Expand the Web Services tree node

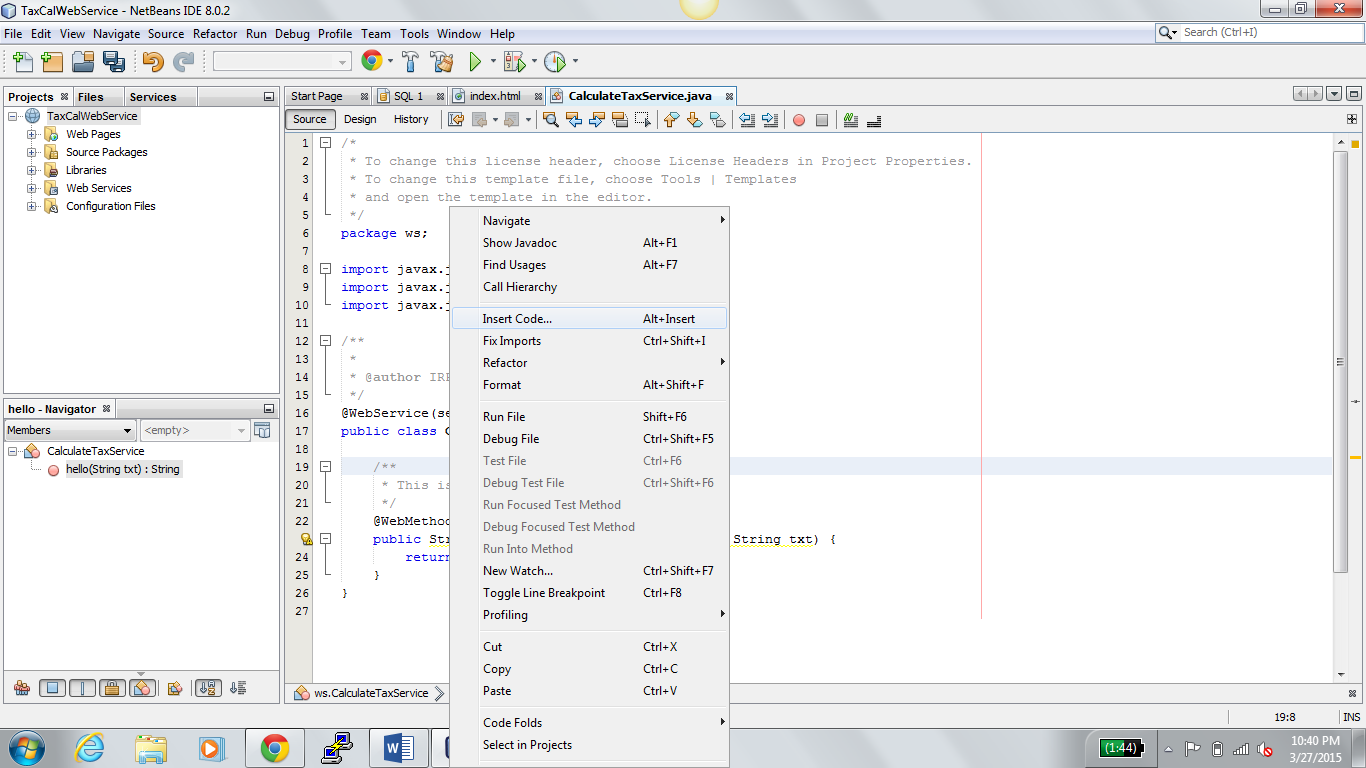[32, 188]
